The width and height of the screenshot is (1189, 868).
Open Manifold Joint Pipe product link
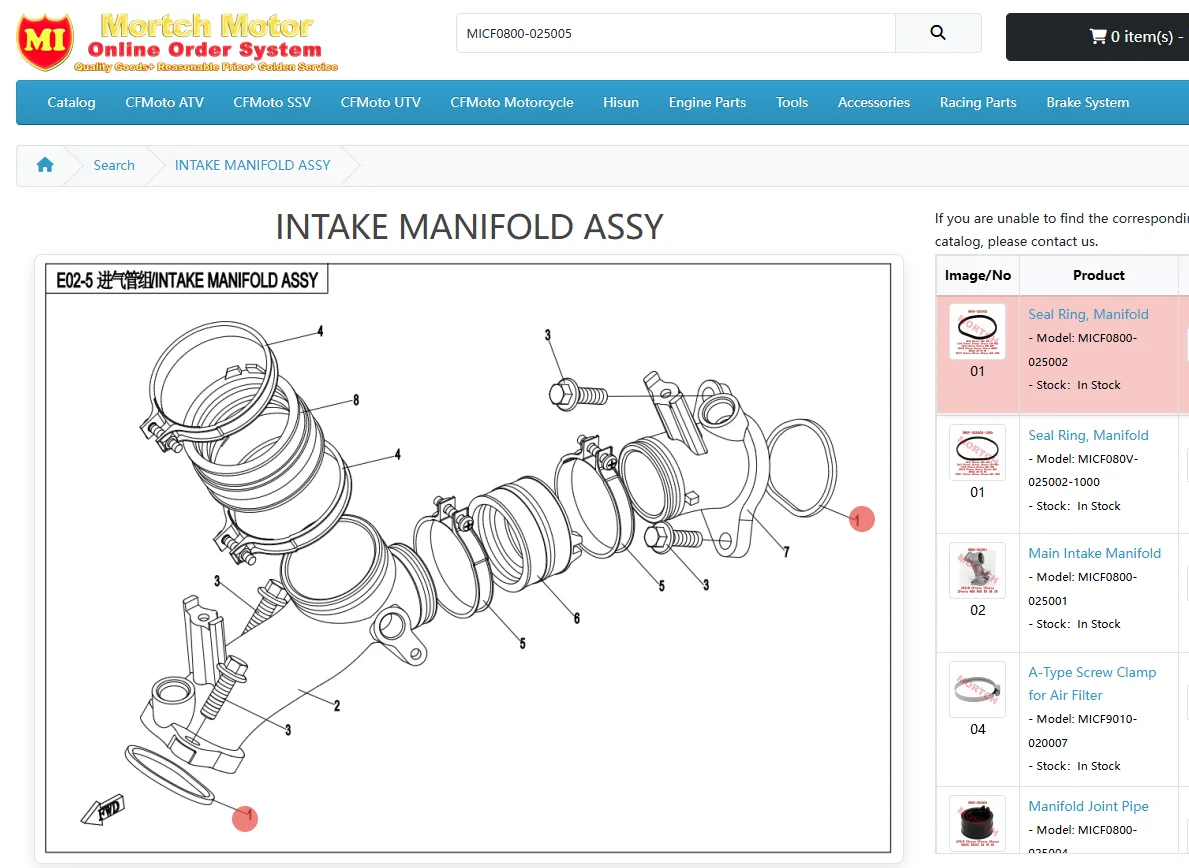pos(1088,806)
